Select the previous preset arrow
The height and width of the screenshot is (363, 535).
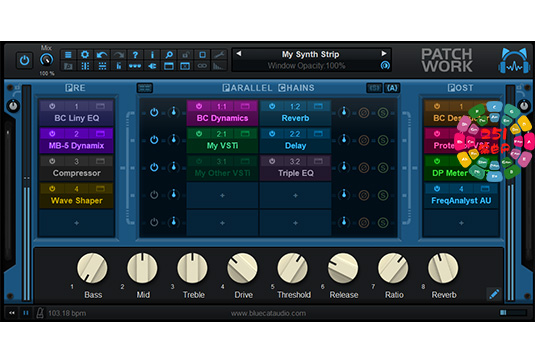239,54
